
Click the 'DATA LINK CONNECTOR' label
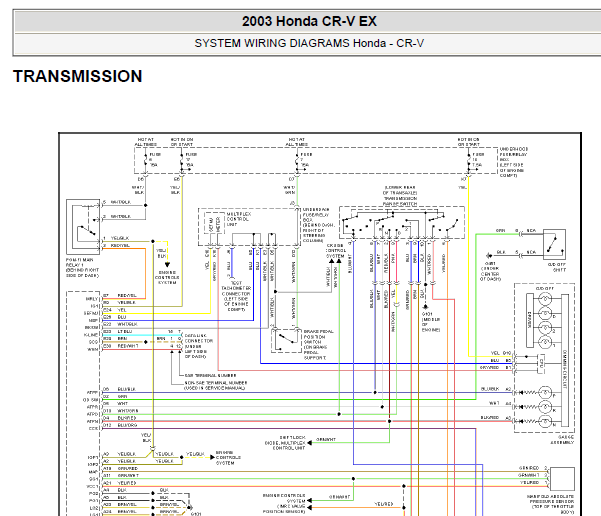click(x=199, y=346)
